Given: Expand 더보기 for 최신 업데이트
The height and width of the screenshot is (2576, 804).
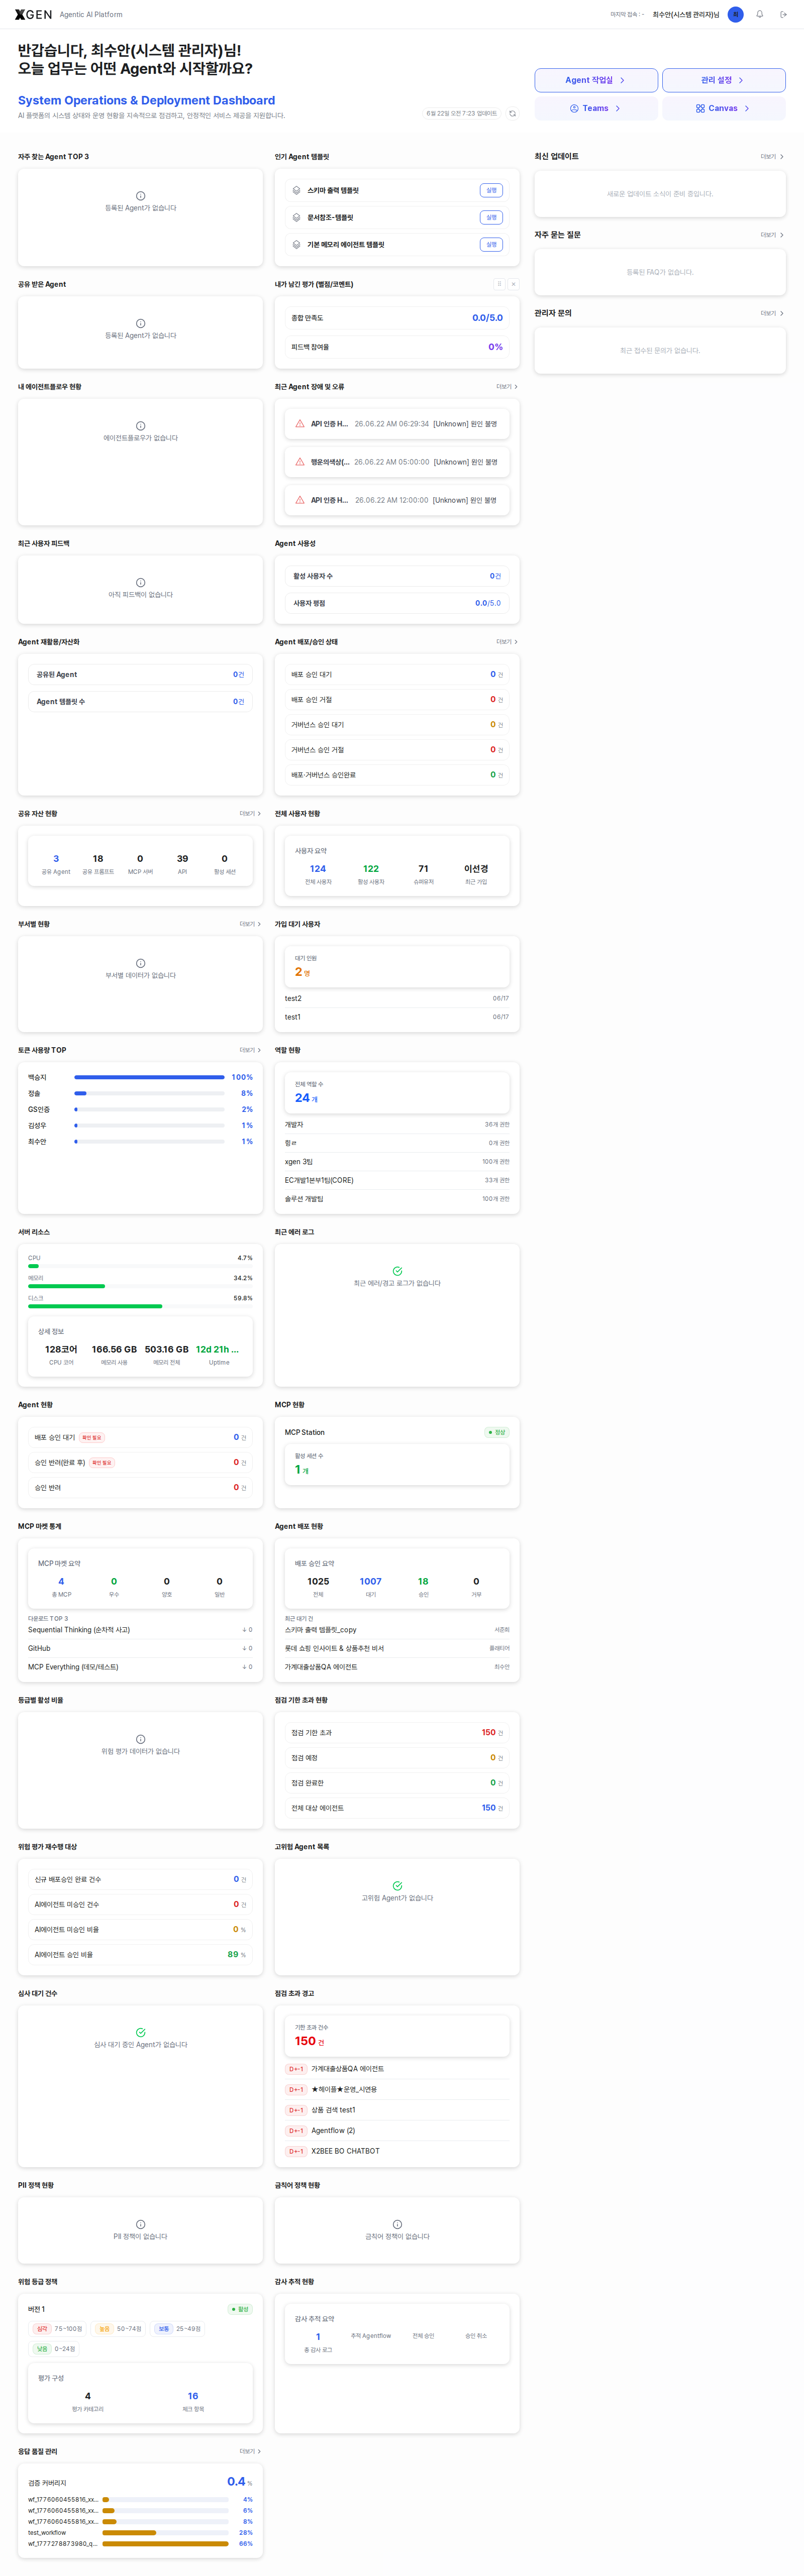Looking at the screenshot, I should pos(771,157).
